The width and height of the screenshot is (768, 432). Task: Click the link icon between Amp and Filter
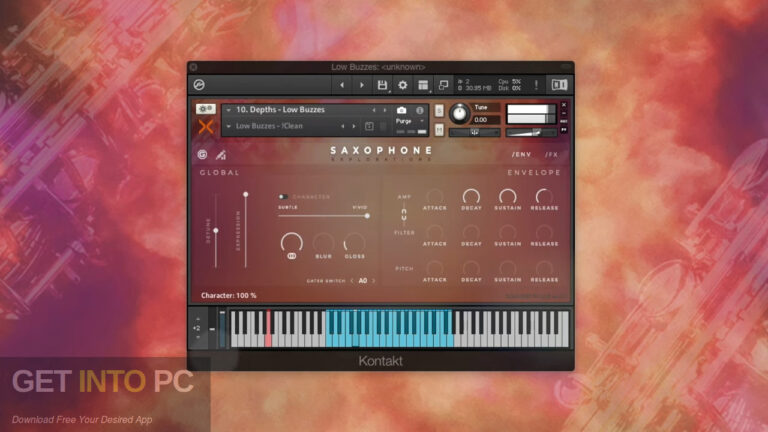tap(404, 215)
